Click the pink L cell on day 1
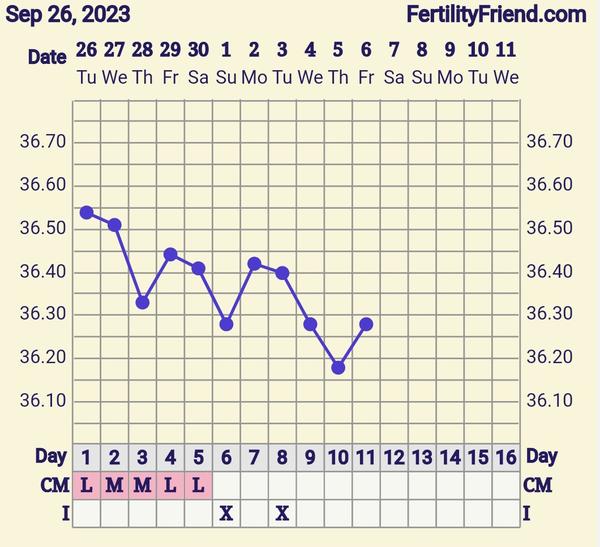The image size is (600, 547). (86, 486)
